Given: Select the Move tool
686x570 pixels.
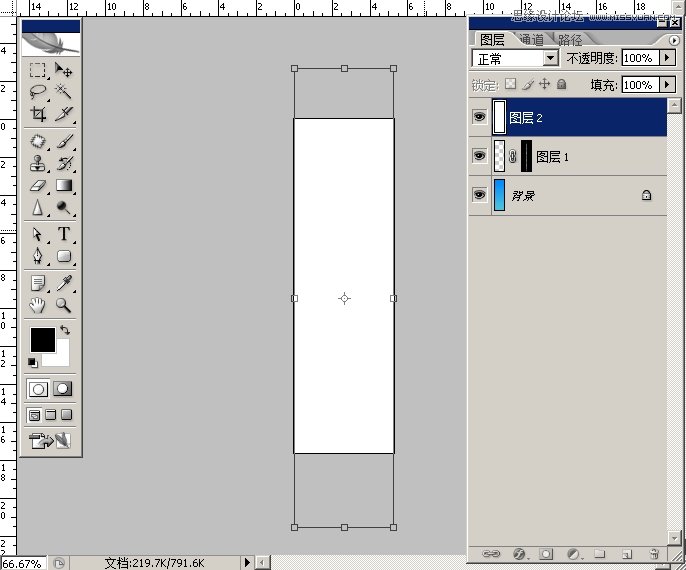Looking at the screenshot, I should (x=63, y=70).
